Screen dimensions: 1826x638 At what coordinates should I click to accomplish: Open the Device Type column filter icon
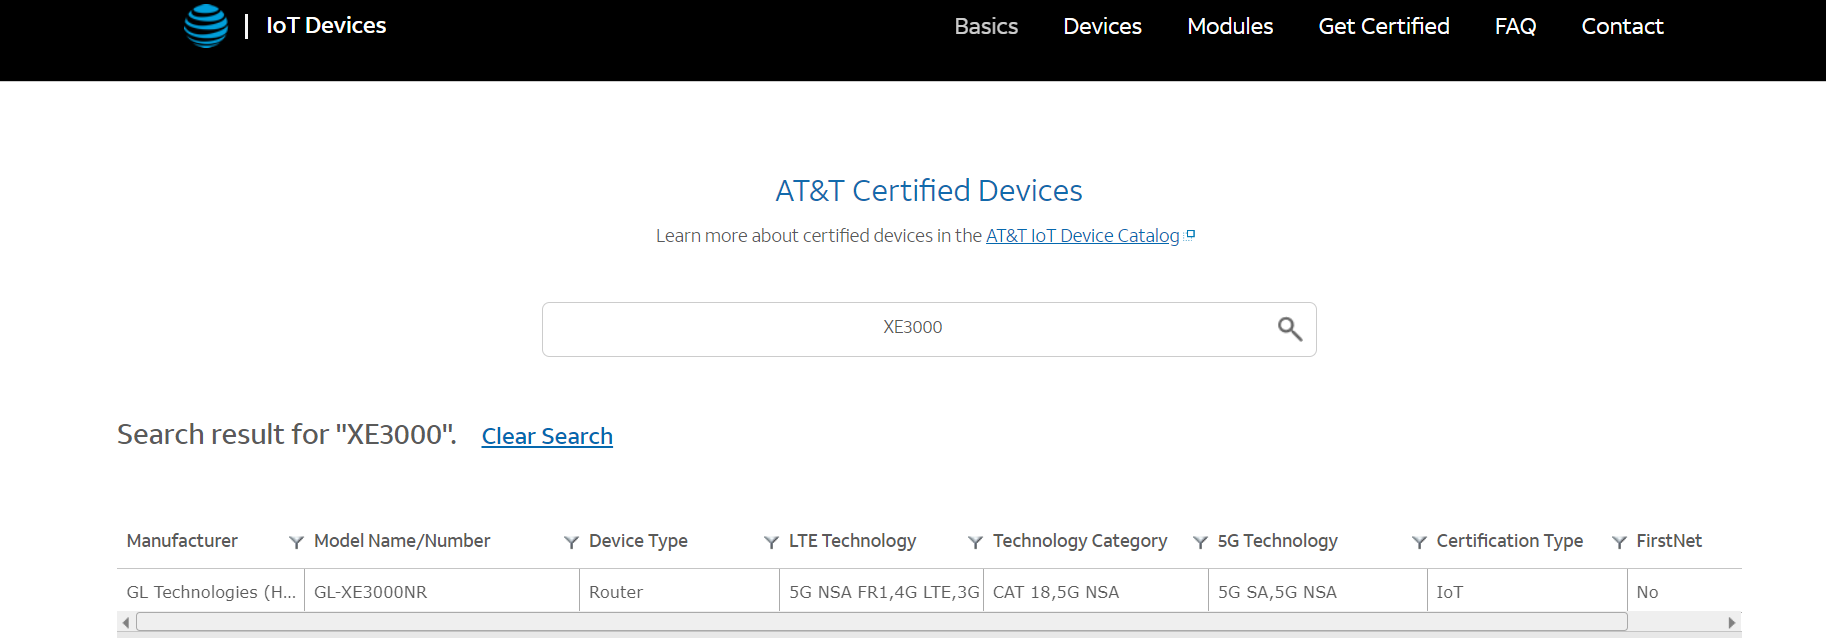pyautogui.click(x=771, y=542)
